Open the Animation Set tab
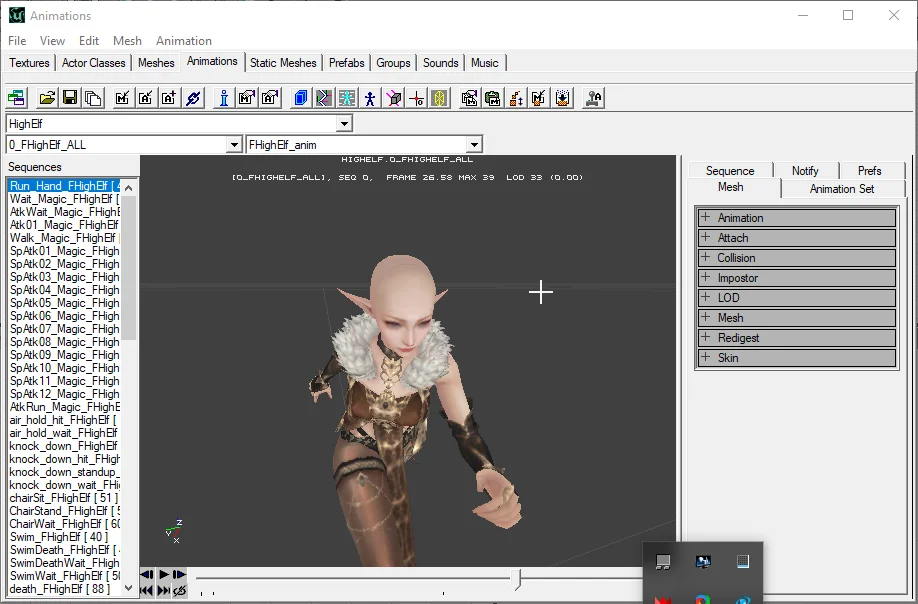 (x=842, y=188)
